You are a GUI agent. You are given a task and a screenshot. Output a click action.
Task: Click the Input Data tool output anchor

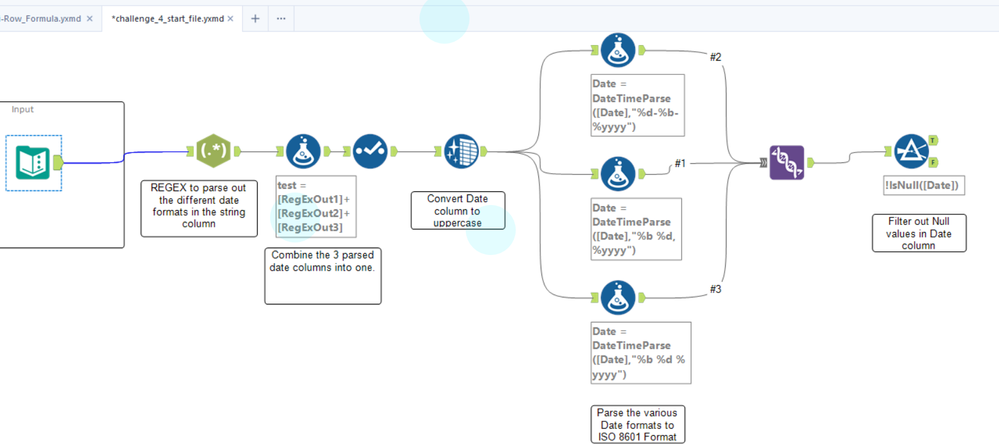(x=57, y=163)
